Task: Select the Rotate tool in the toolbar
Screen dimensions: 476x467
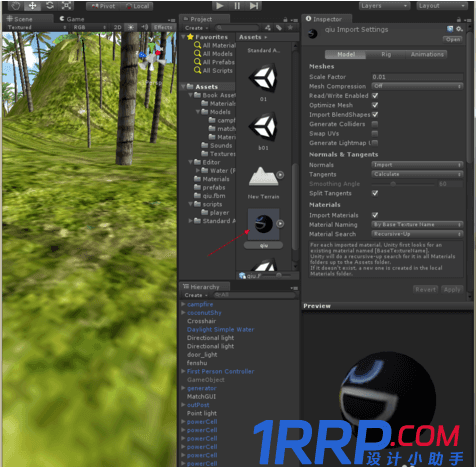Action: tap(50, 5)
